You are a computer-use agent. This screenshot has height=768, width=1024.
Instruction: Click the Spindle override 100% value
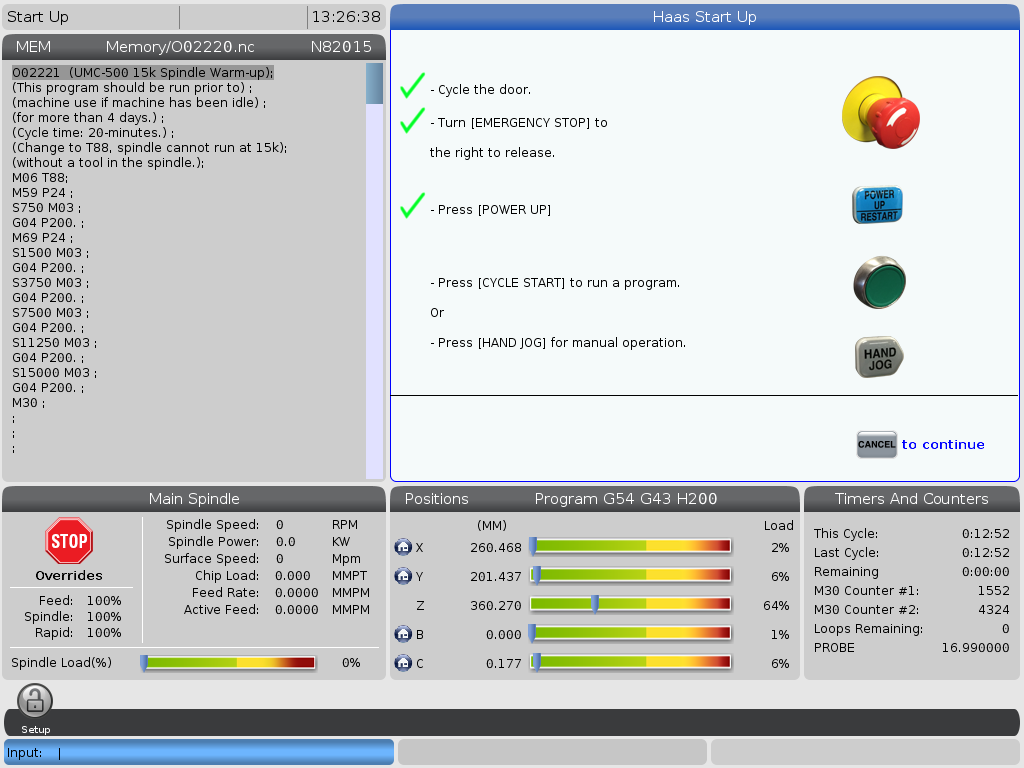coord(104,616)
